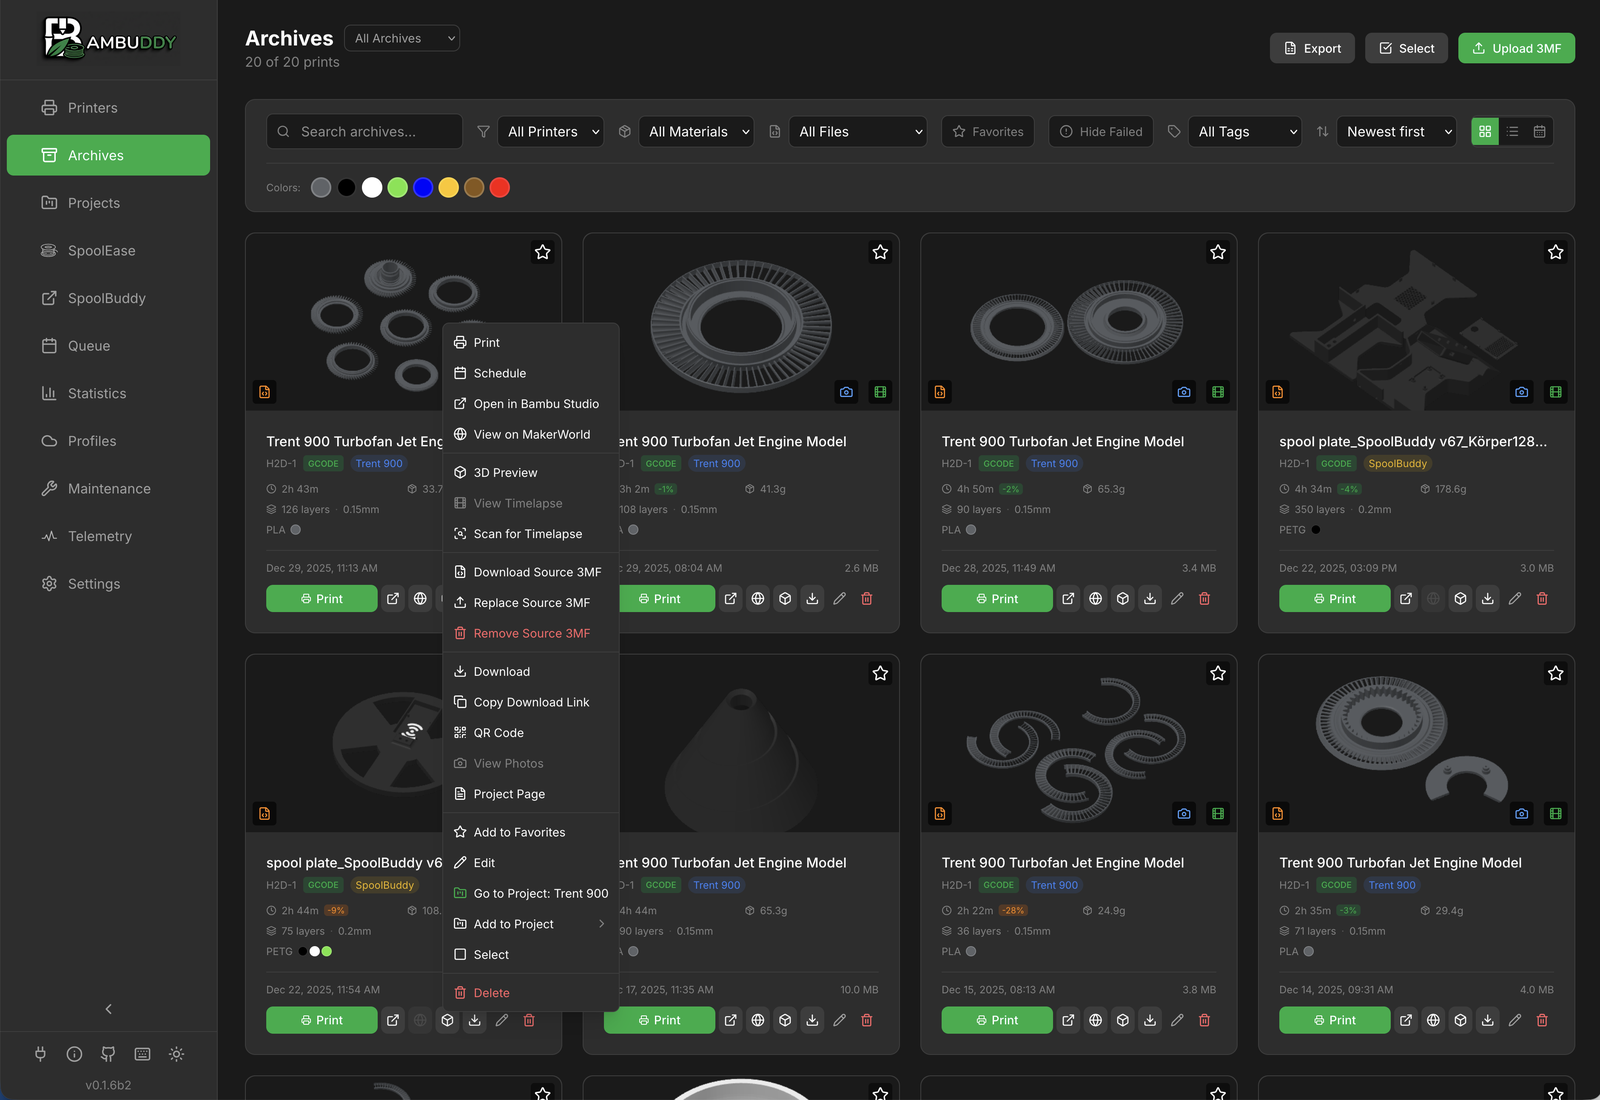Open the 3D preview cube icon on a print card
This screenshot has width=1600, height=1100.
pyautogui.click(x=1123, y=598)
